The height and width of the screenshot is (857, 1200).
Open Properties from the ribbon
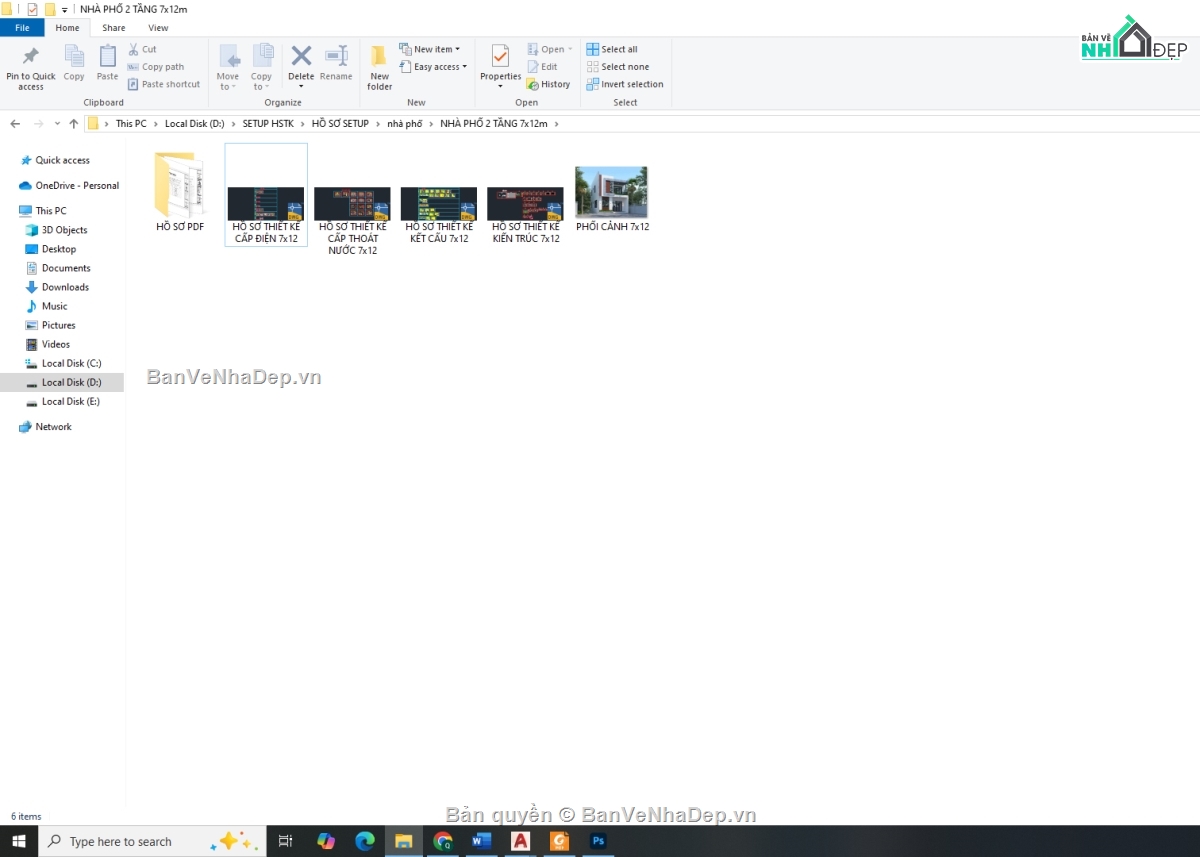(500, 57)
